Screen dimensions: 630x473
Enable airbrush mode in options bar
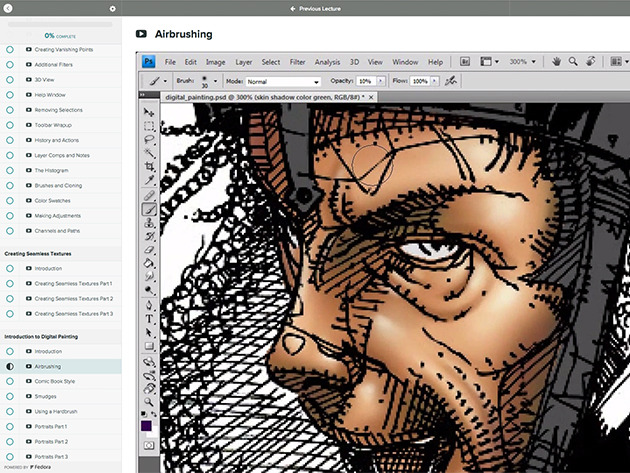[x=451, y=81]
